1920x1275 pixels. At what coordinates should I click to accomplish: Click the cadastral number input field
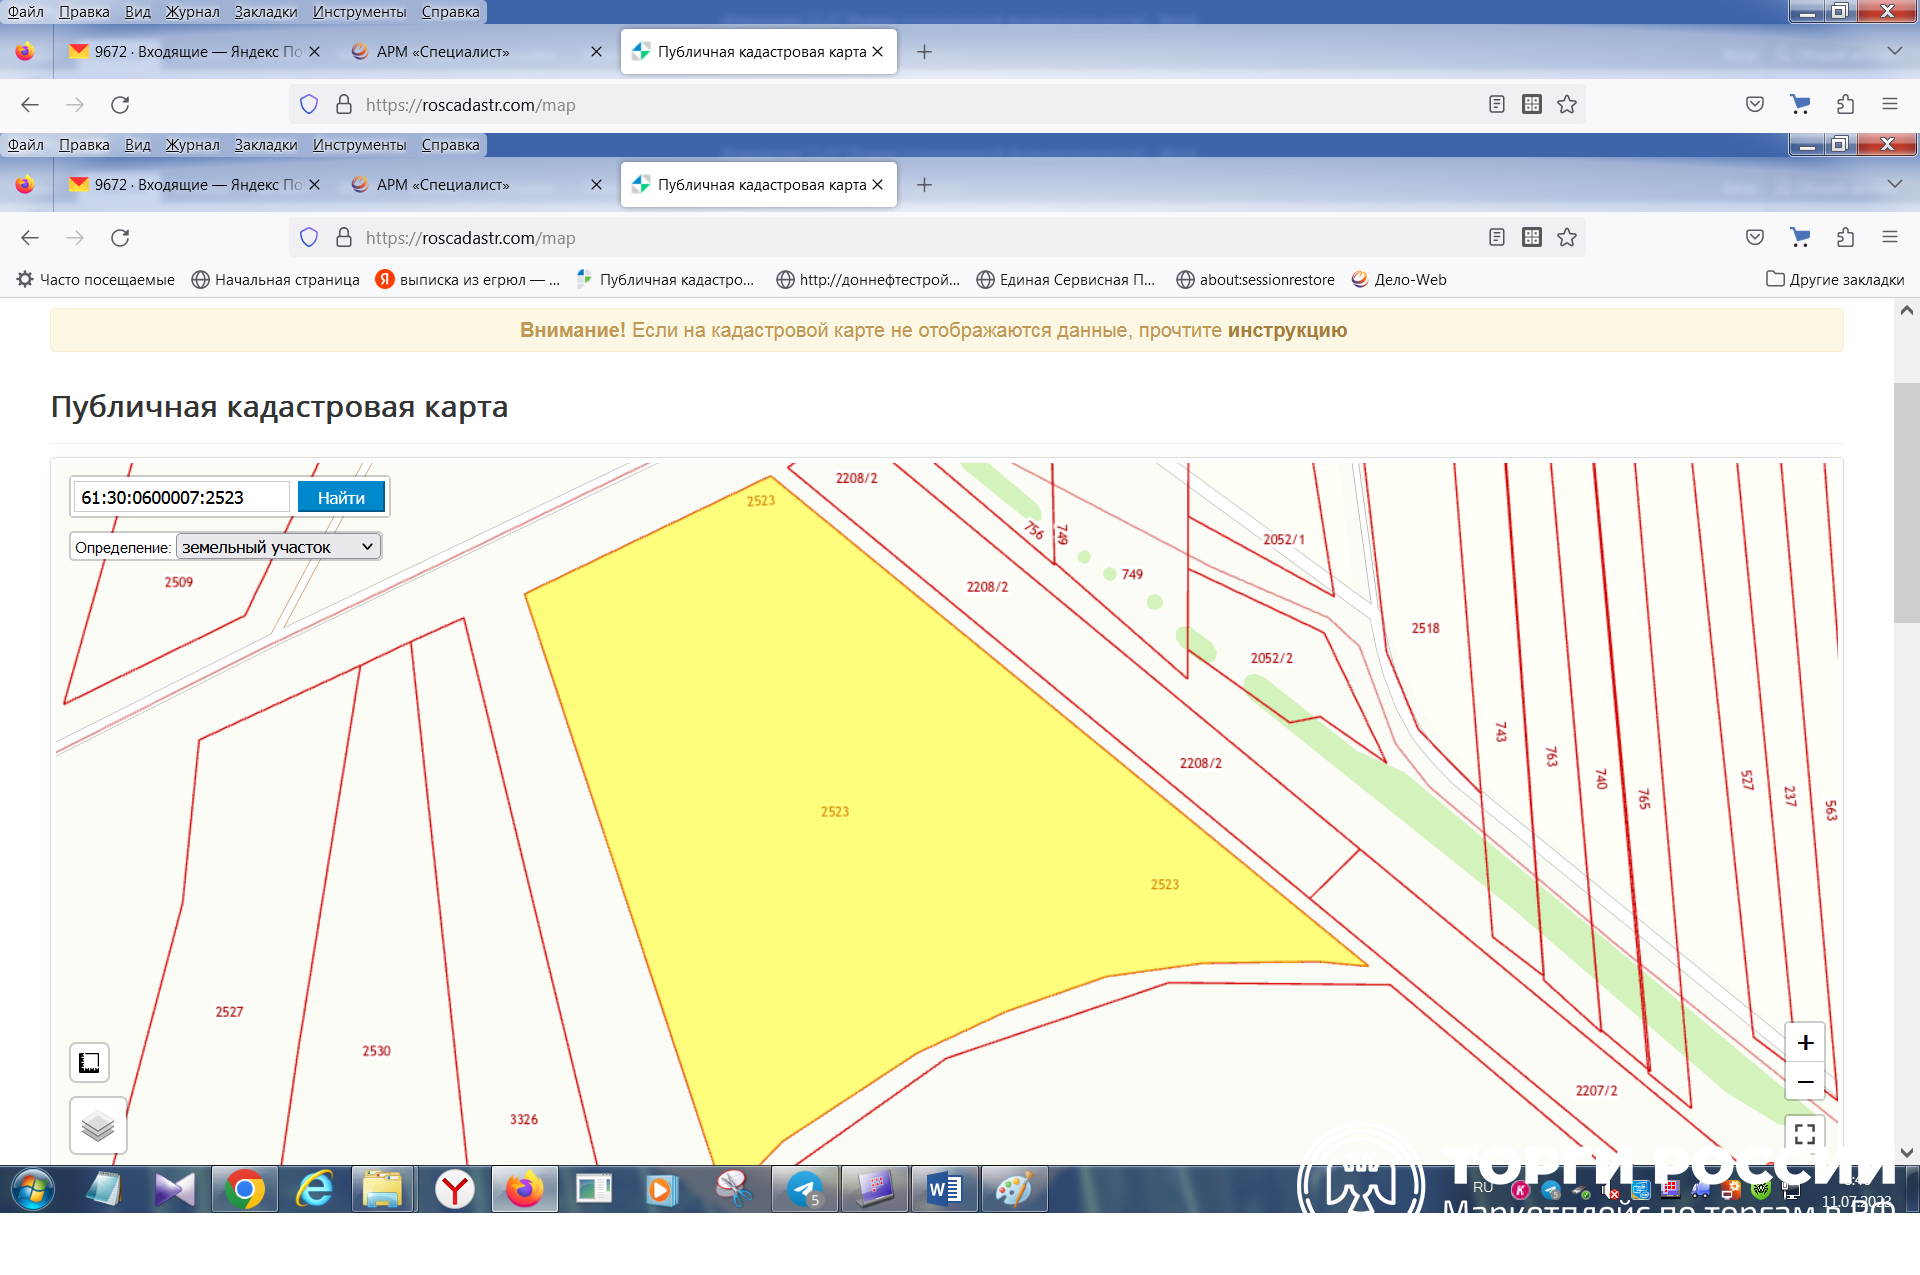coord(181,498)
